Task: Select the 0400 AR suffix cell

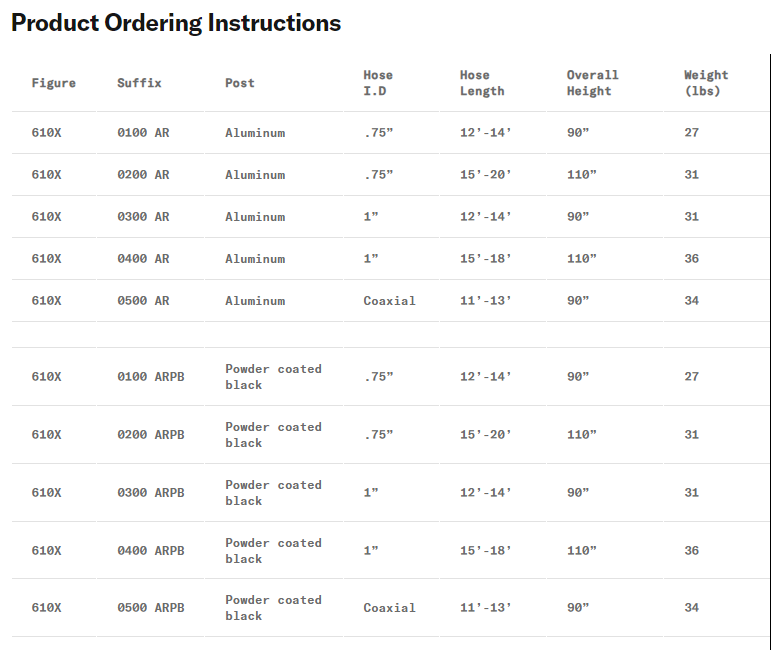Action: pyautogui.click(x=143, y=259)
